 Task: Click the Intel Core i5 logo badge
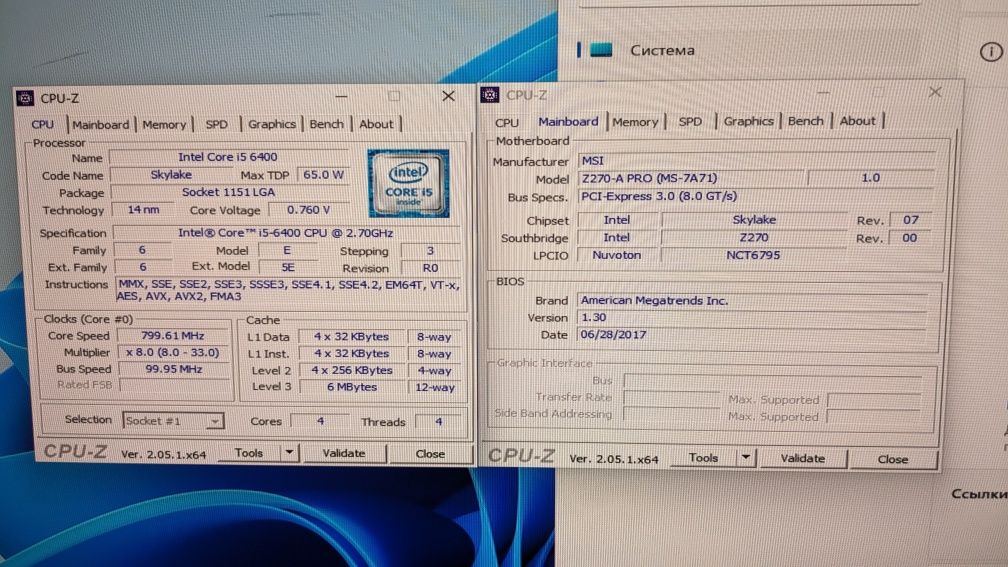(x=408, y=183)
